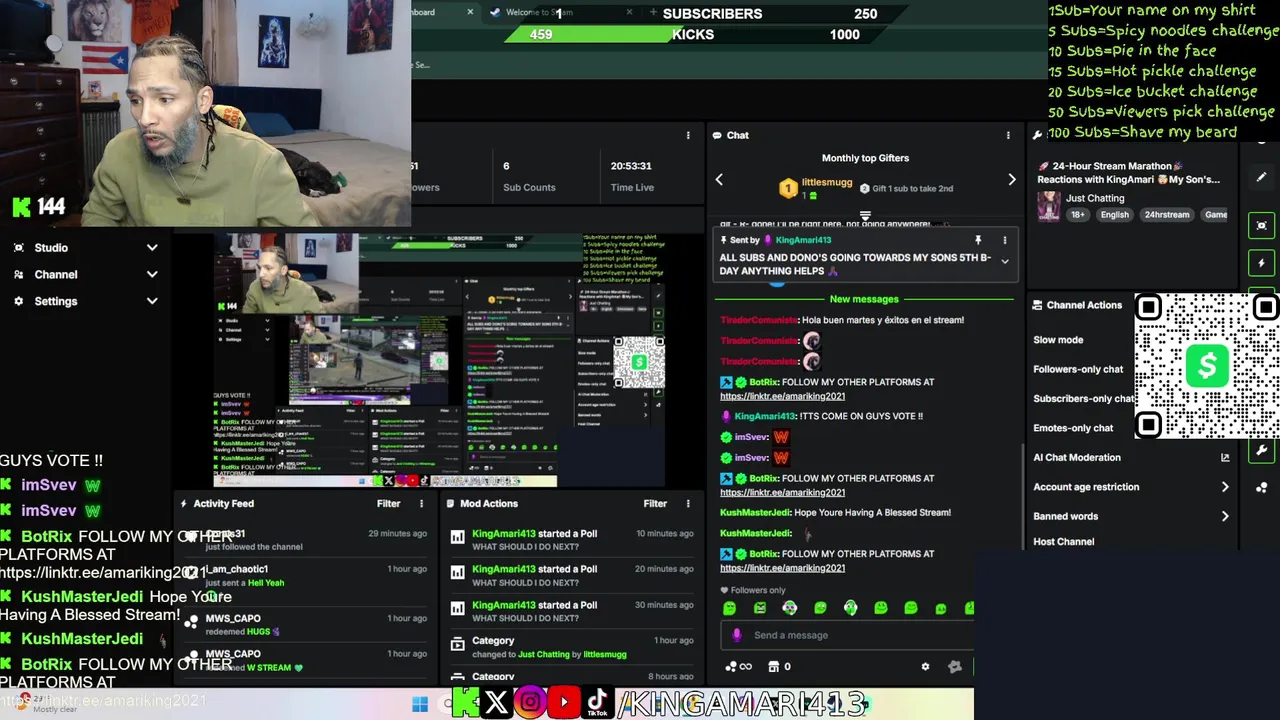This screenshot has height=720, width=1280.
Task: Click the Channel label in the sidebar
Action: (x=56, y=275)
